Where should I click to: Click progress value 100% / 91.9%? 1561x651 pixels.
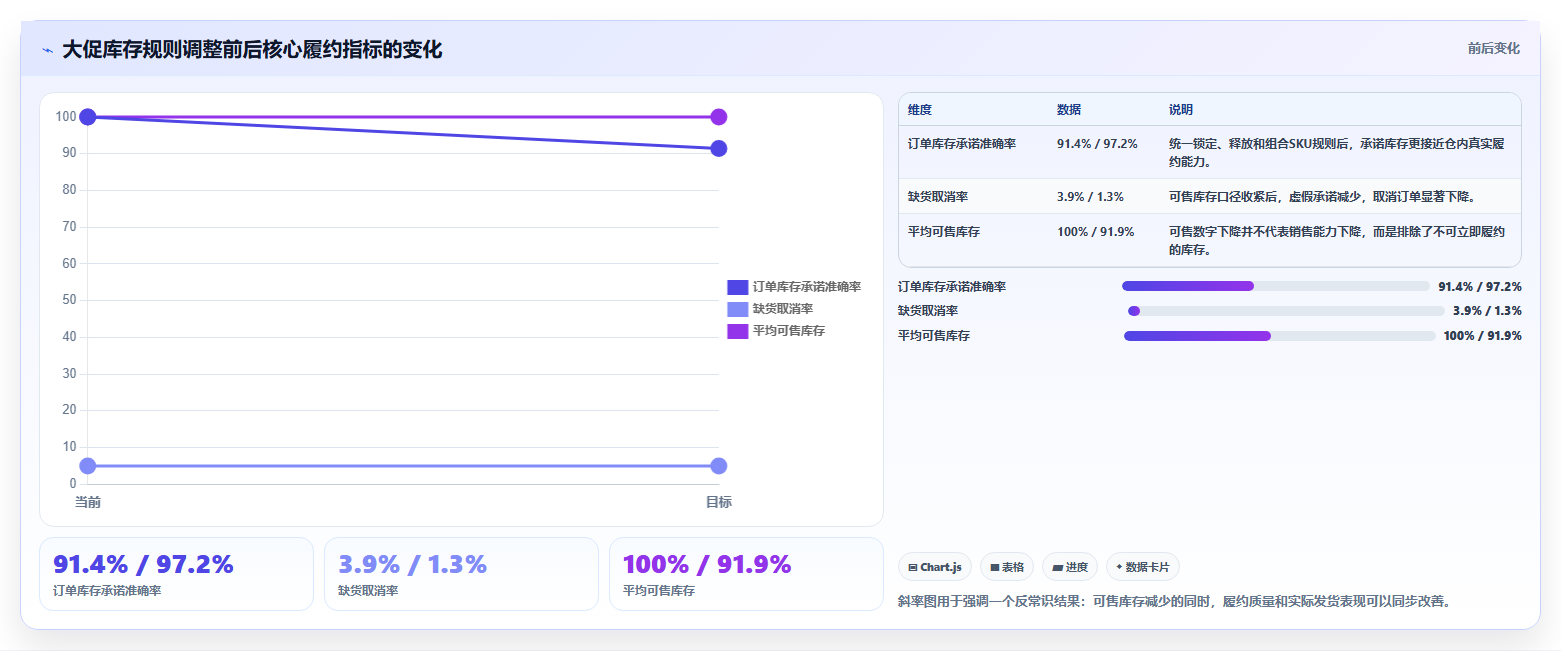(x=1483, y=336)
